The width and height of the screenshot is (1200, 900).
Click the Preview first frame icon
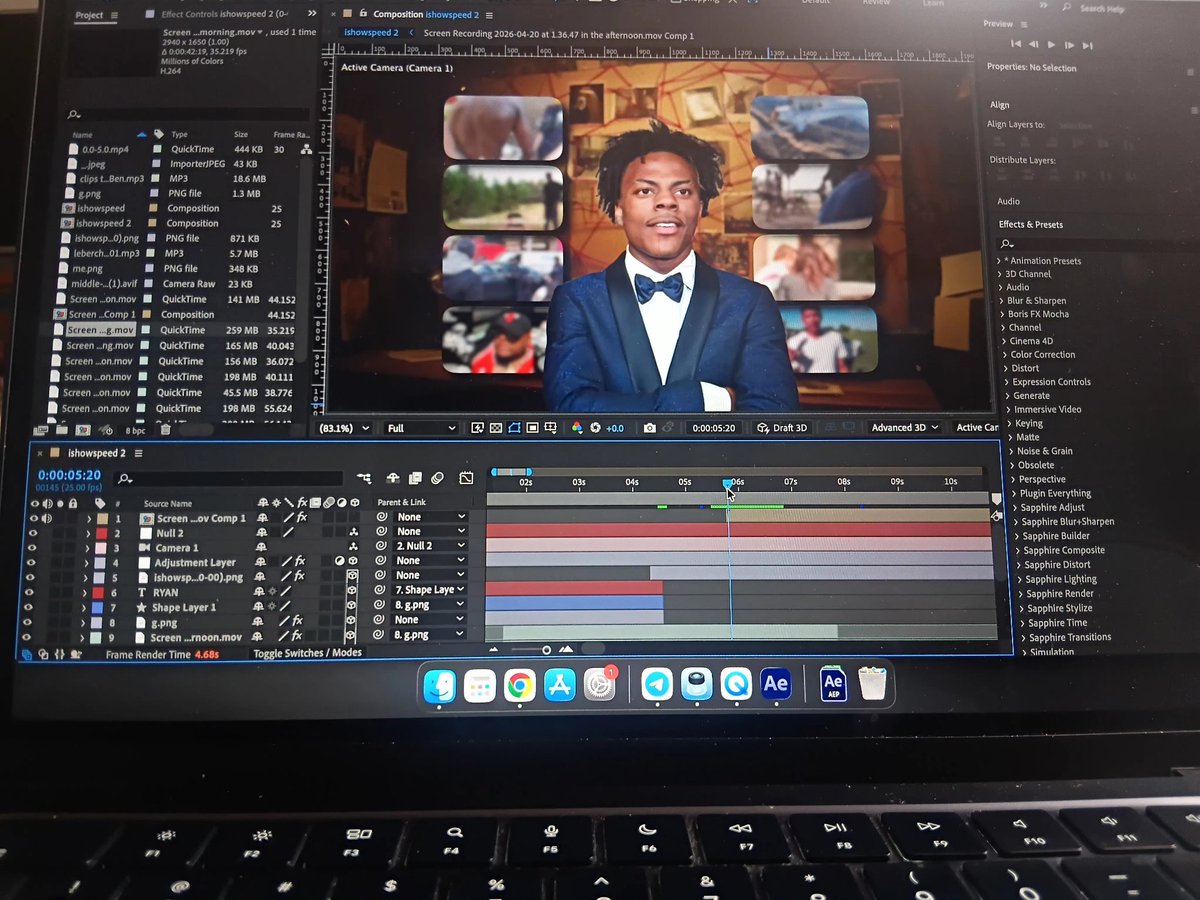pos(1016,44)
